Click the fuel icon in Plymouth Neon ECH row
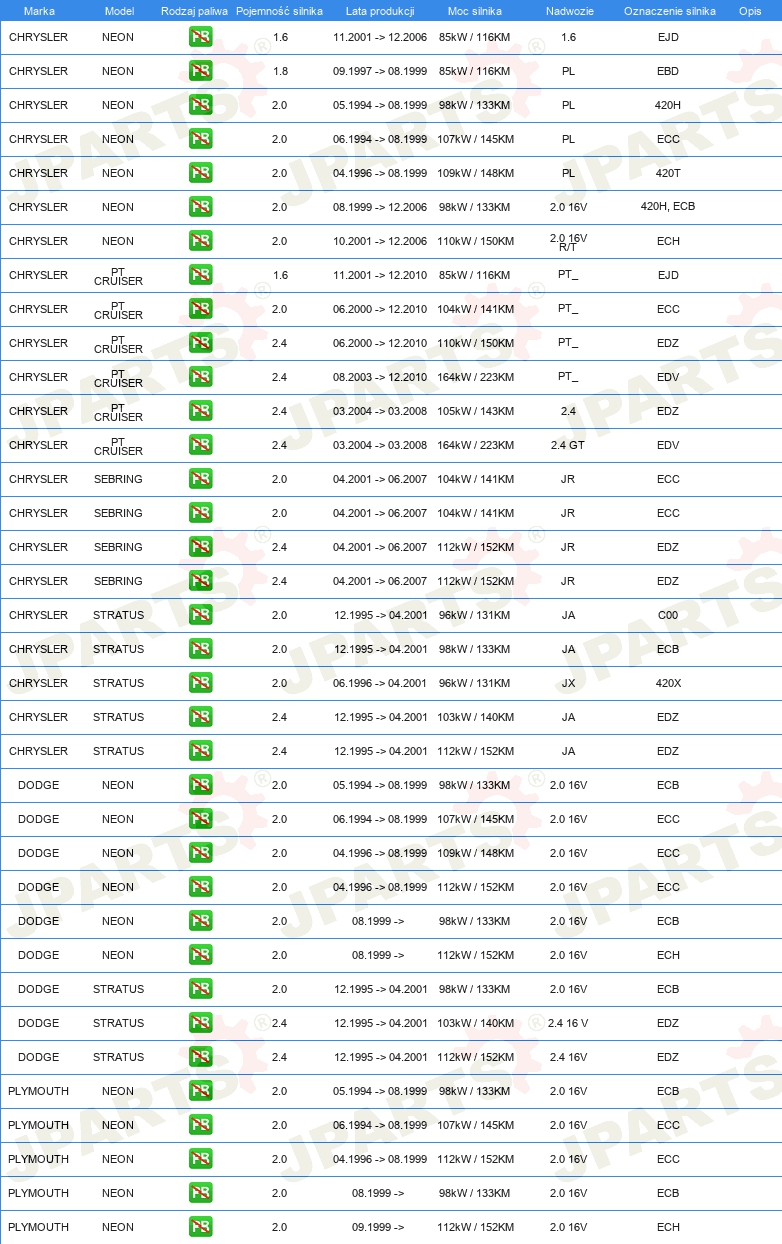Screen dimensions: 782x1244 [x=201, y=1227]
